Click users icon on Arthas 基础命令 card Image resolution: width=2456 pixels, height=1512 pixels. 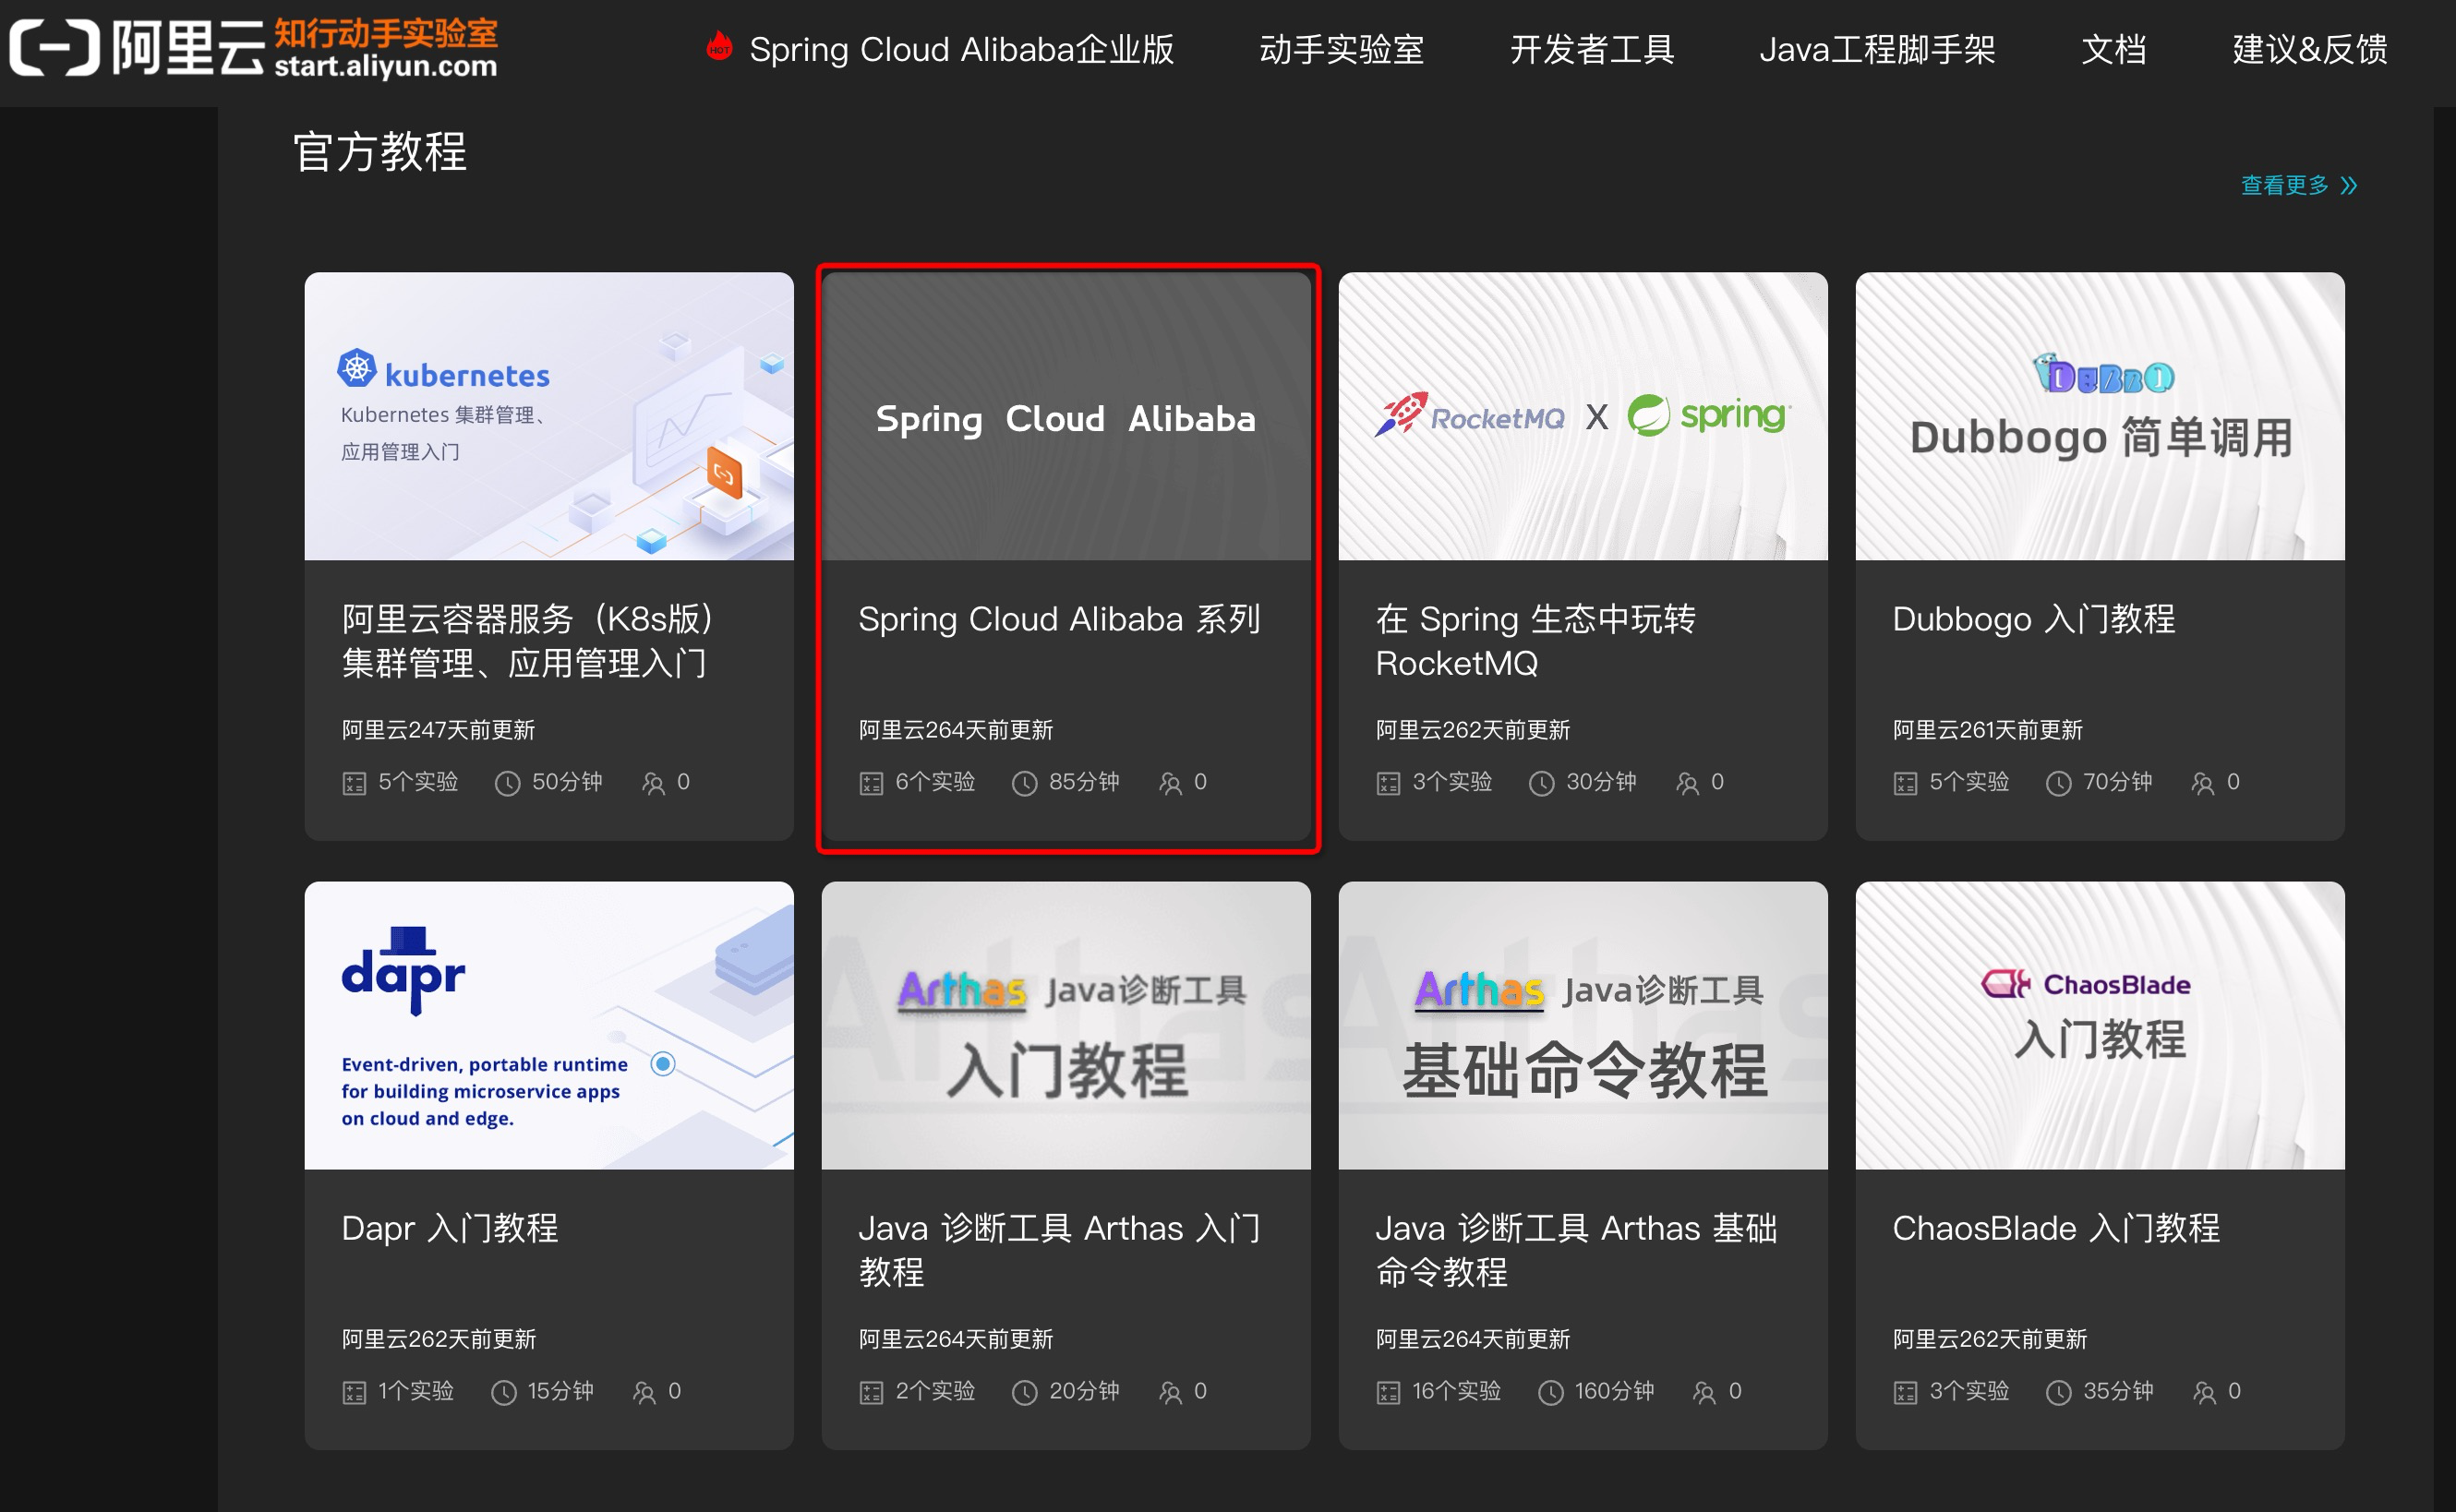pos(1704,1392)
